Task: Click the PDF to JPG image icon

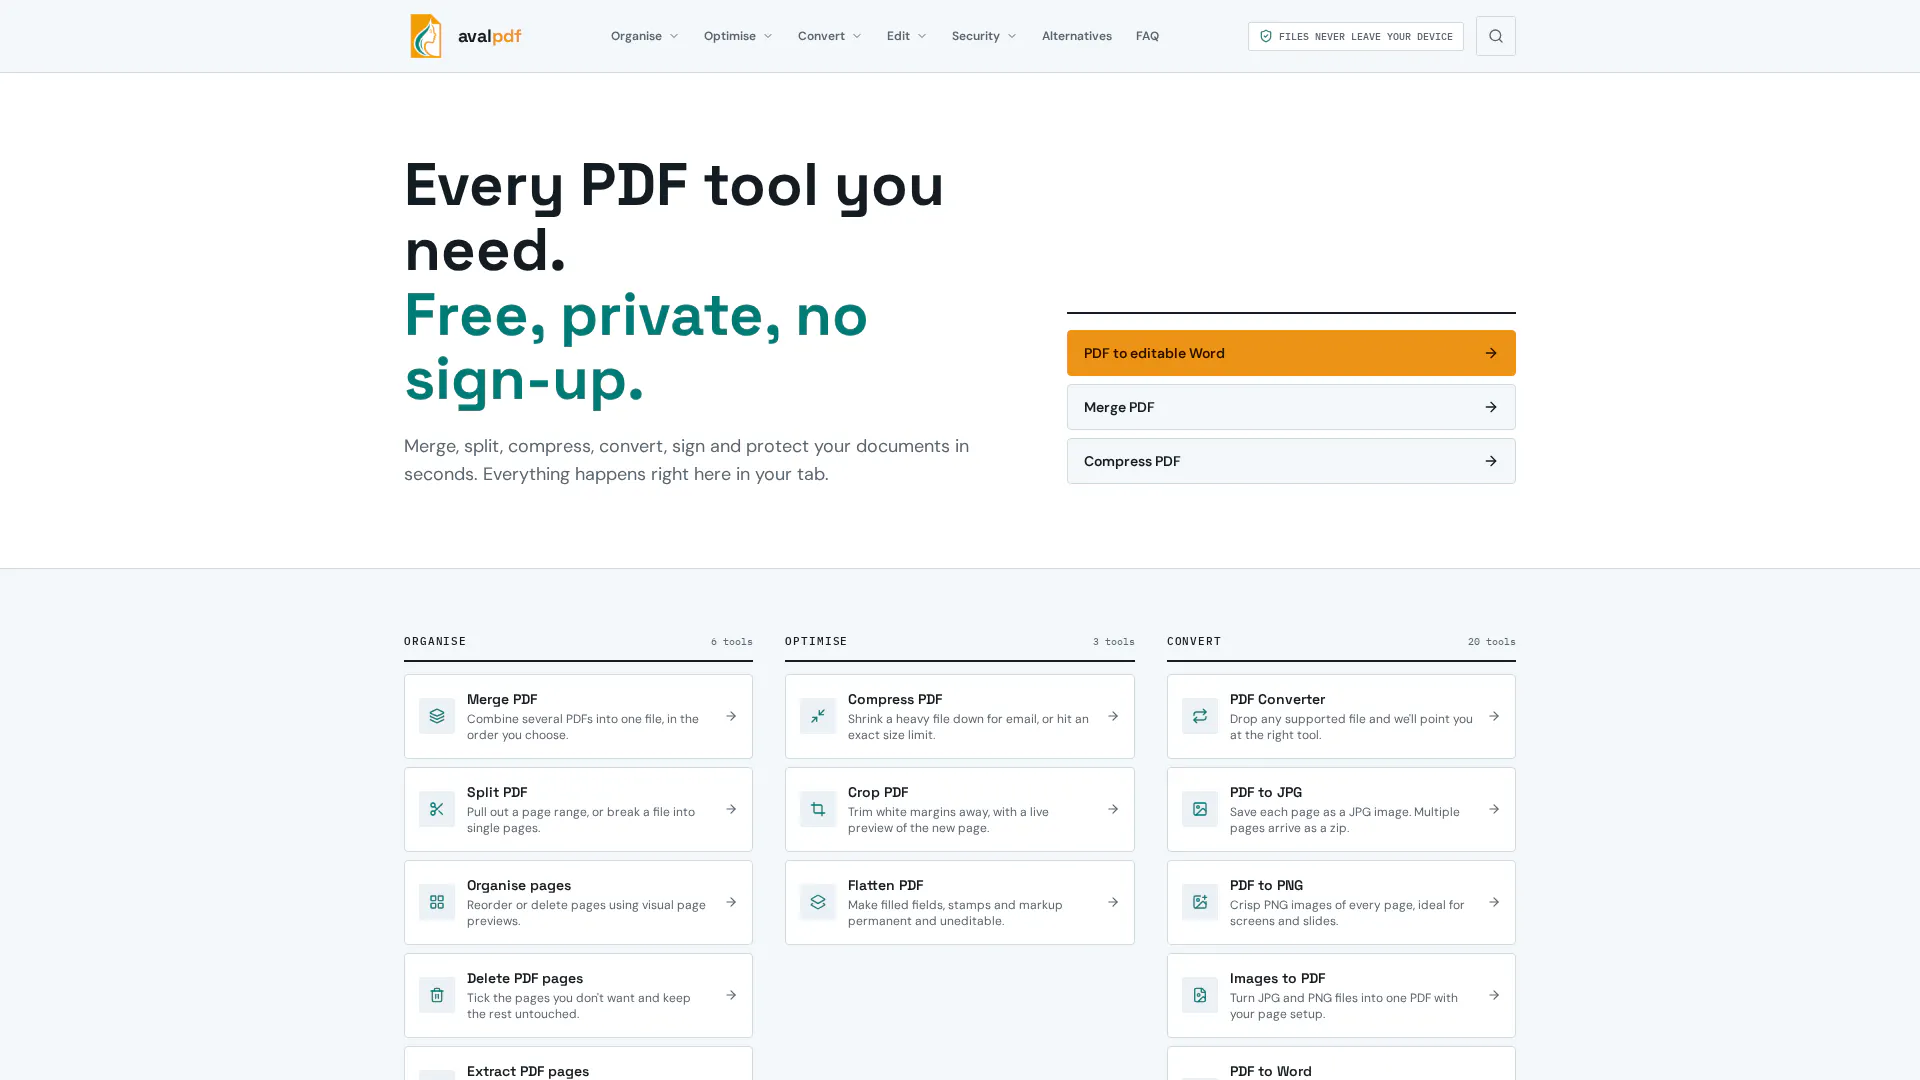Action: coord(1200,809)
